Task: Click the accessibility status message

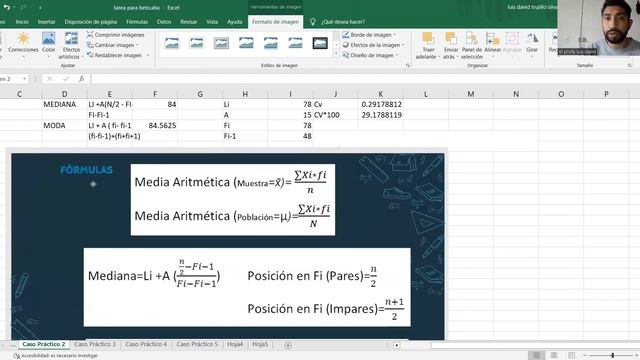Action: coord(57,356)
